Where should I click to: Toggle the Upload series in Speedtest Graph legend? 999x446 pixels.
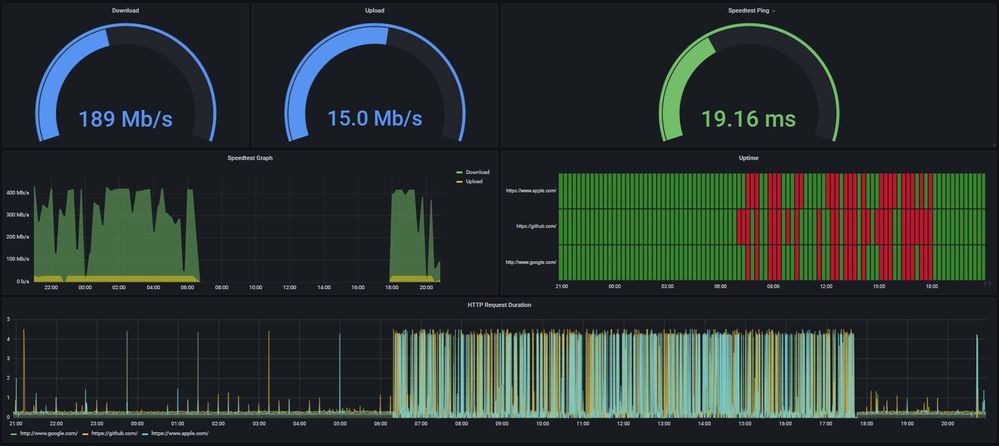(474, 182)
